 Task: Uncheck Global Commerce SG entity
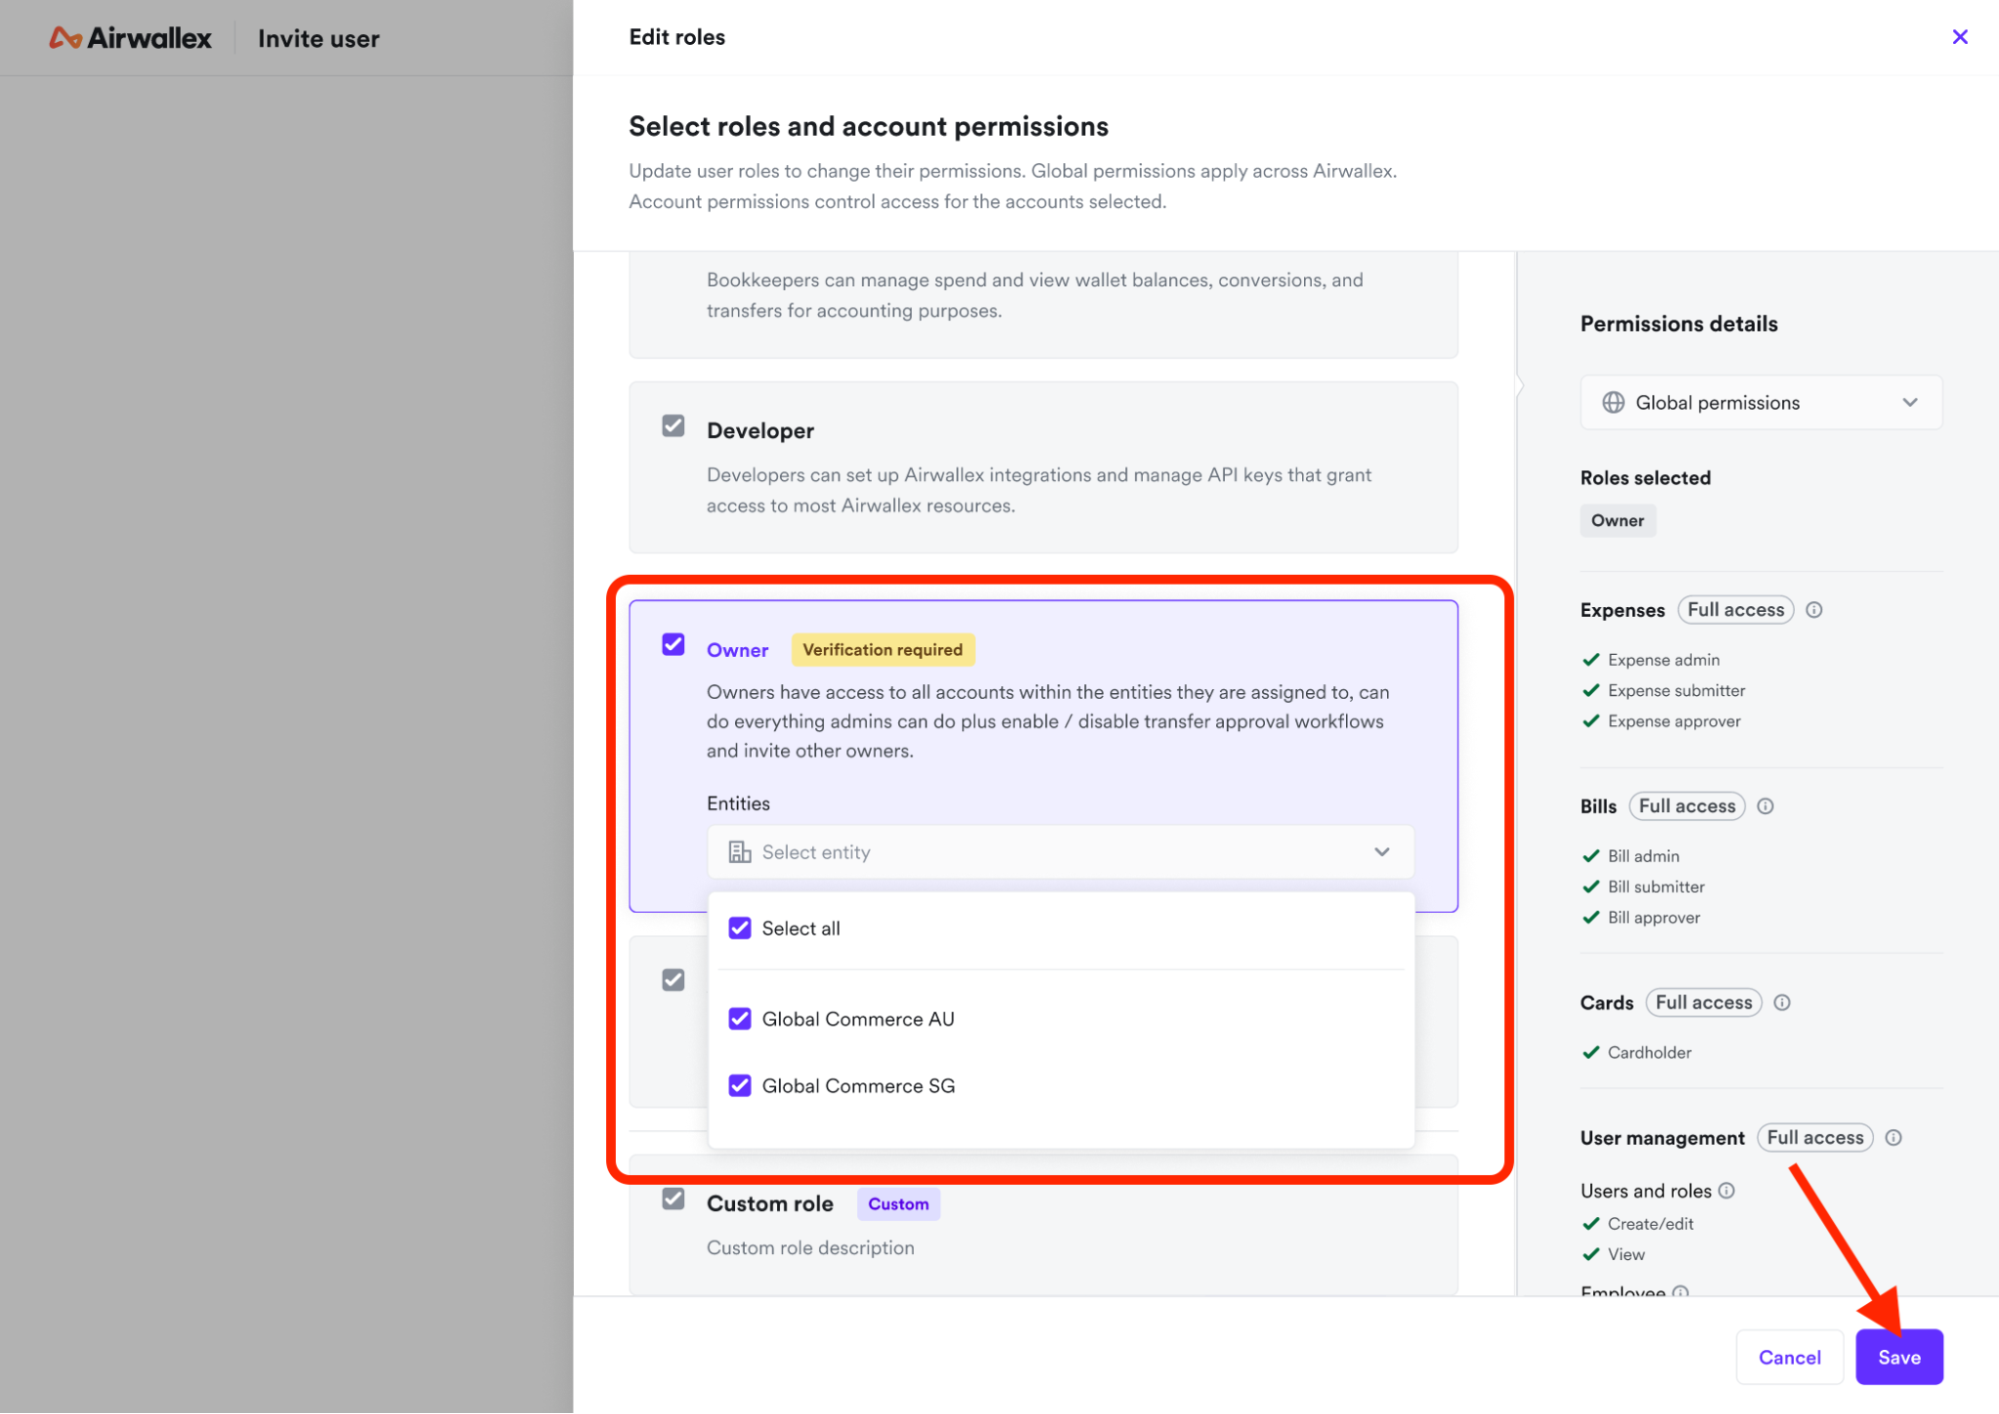pyautogui.click(x=739, y=1086)
